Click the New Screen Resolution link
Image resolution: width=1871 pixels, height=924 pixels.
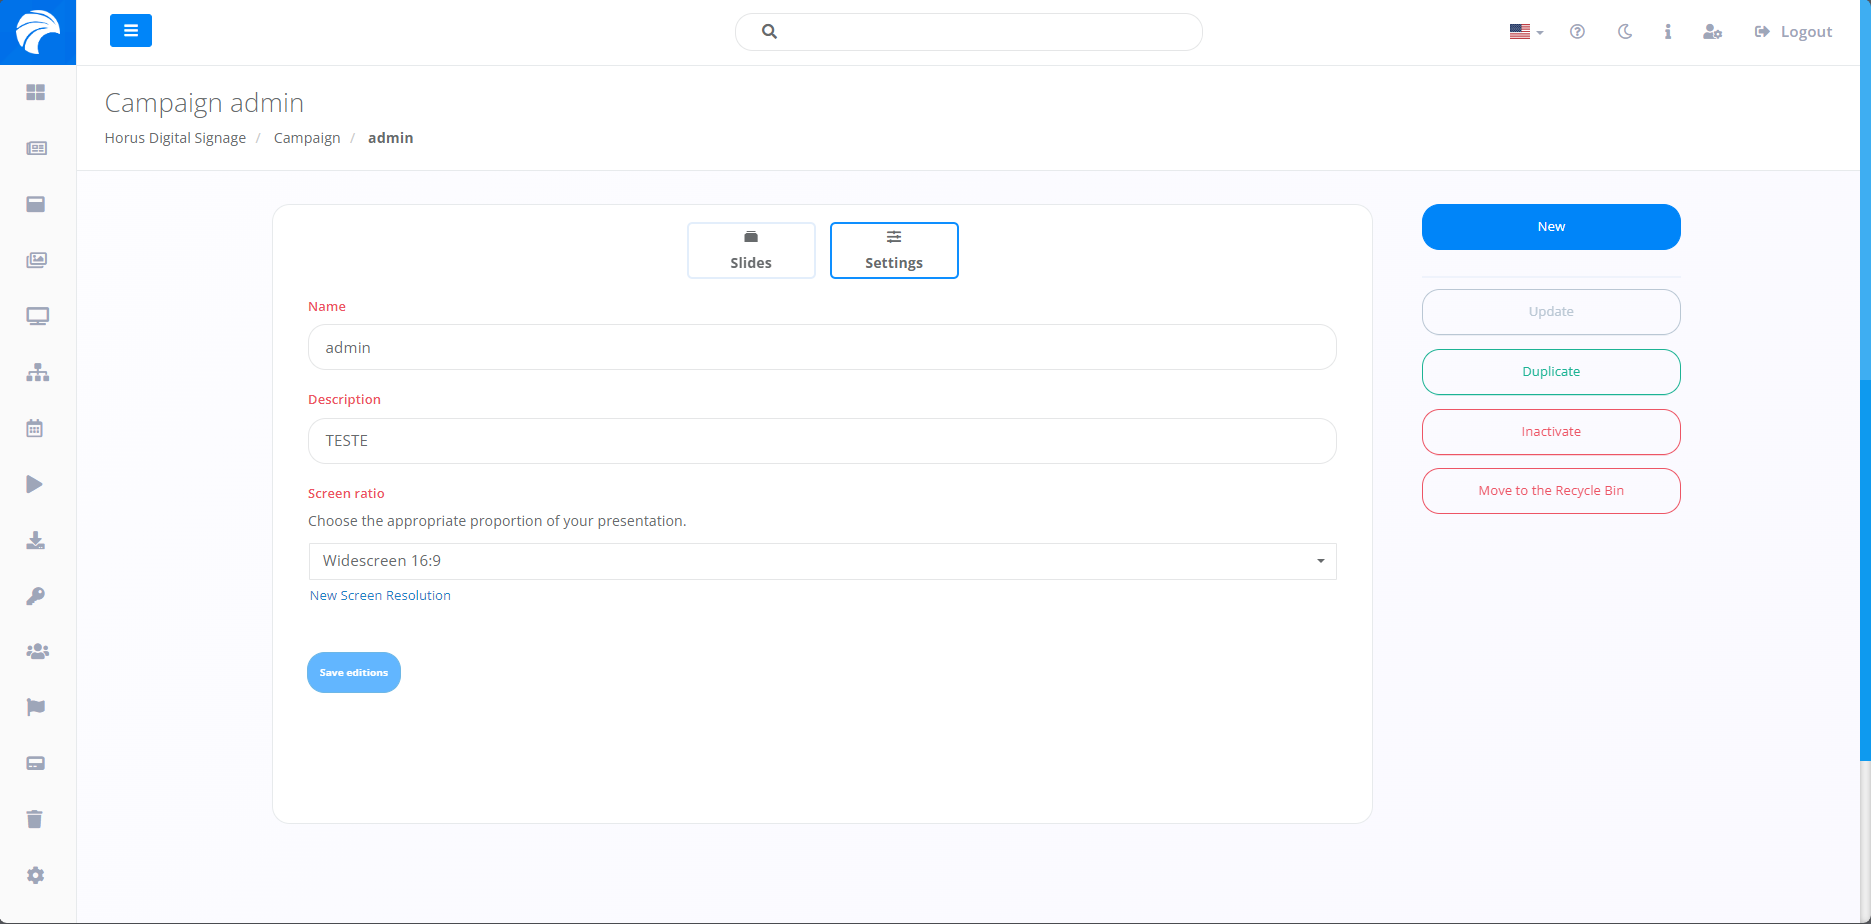tap(380, 595)
